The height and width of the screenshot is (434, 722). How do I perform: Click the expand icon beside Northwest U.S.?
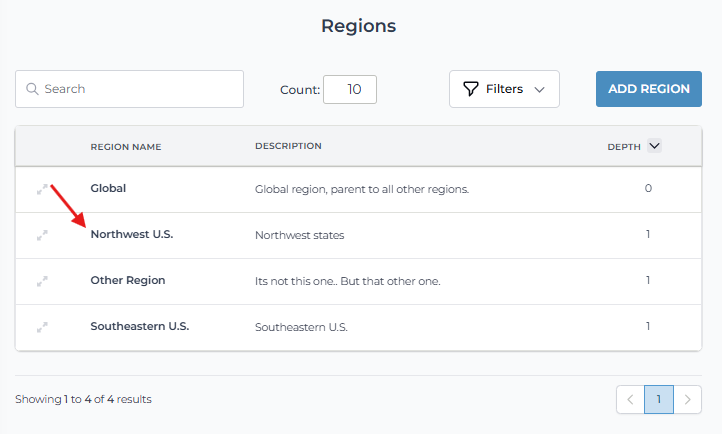(x=42, y=235)
